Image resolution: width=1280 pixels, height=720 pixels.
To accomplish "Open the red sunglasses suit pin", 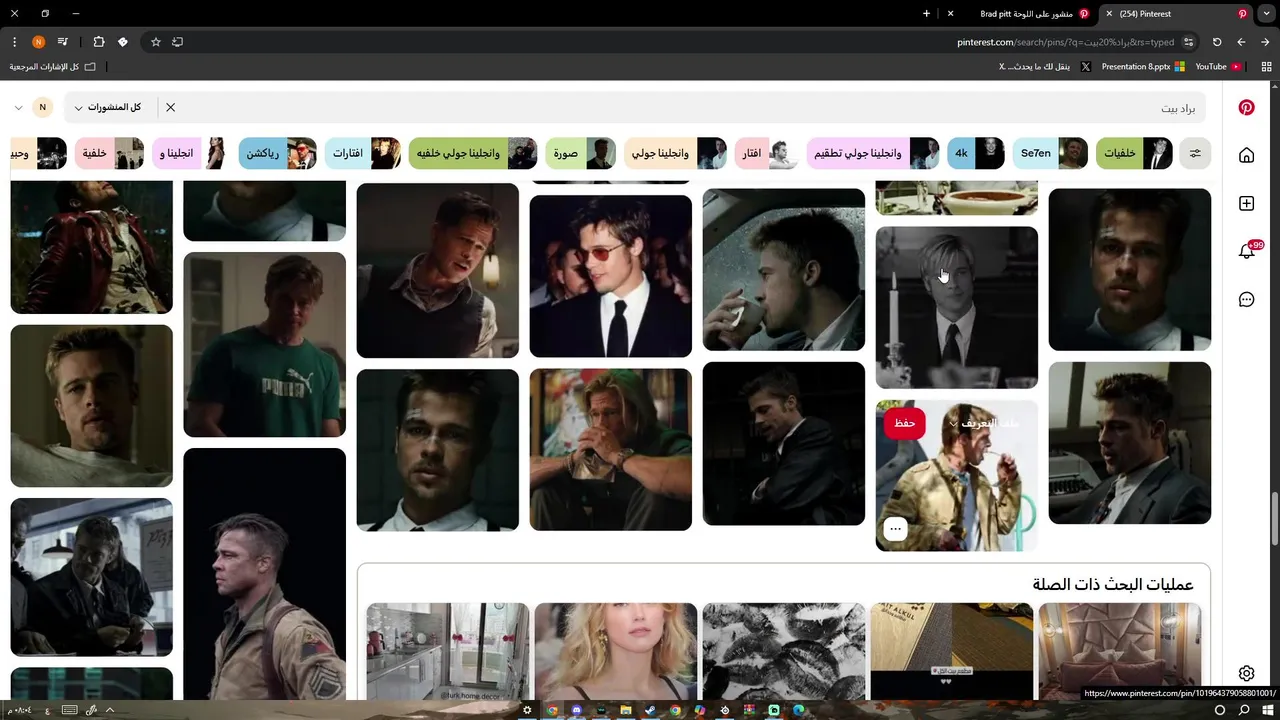I will point(611,276).
